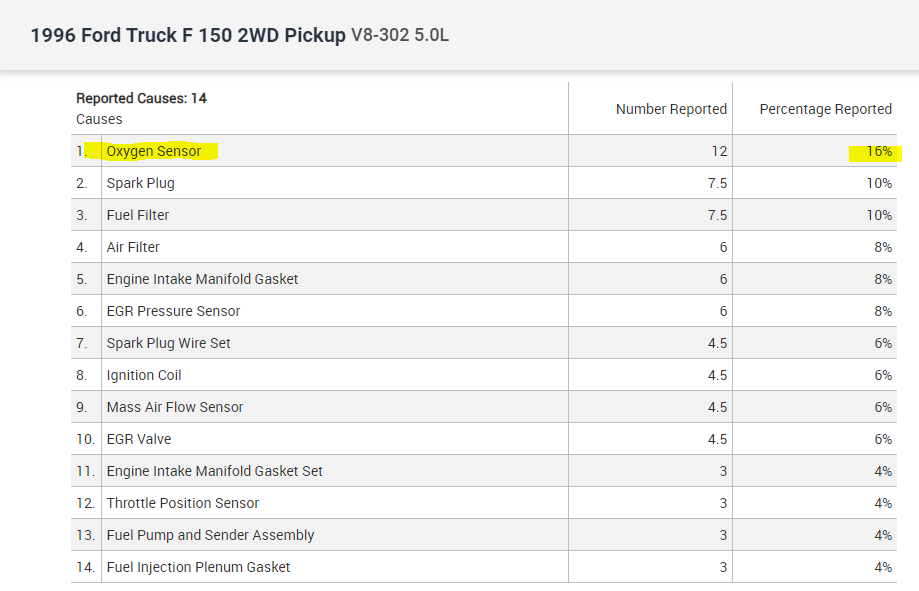Click EGR Pressure Sensor entry

click(173, 311)
